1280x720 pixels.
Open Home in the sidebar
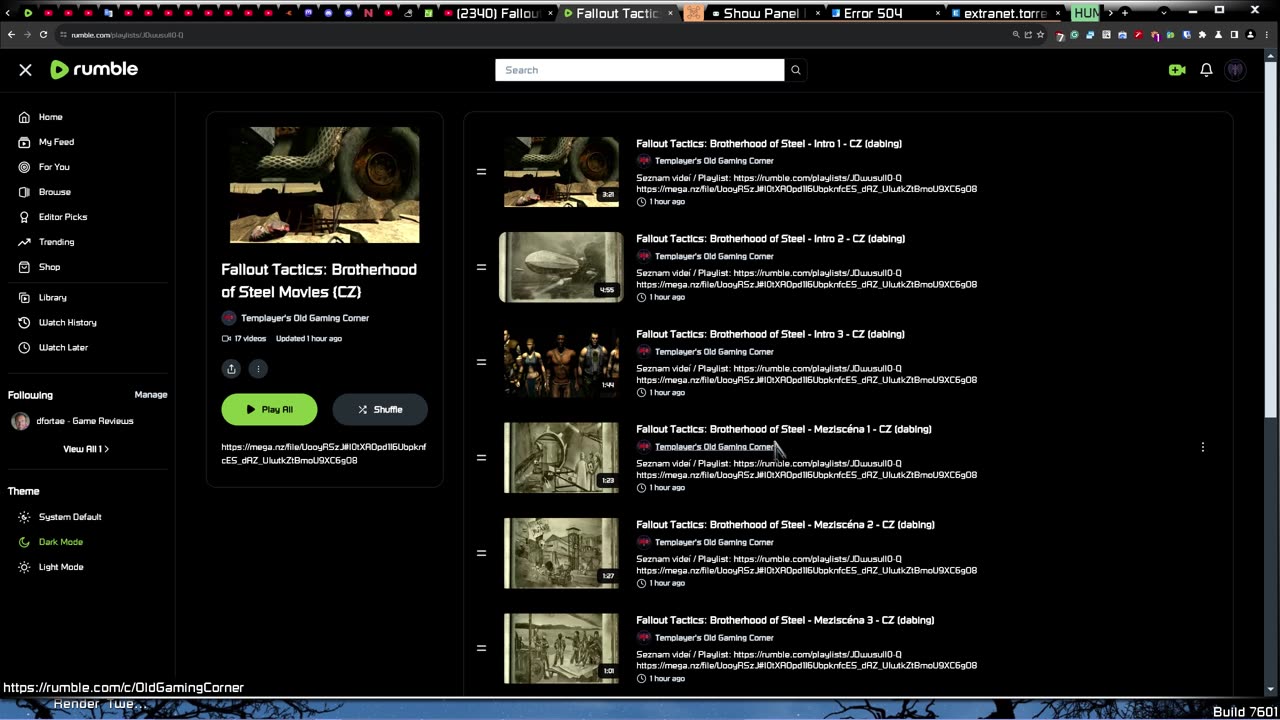pos(51,117)
